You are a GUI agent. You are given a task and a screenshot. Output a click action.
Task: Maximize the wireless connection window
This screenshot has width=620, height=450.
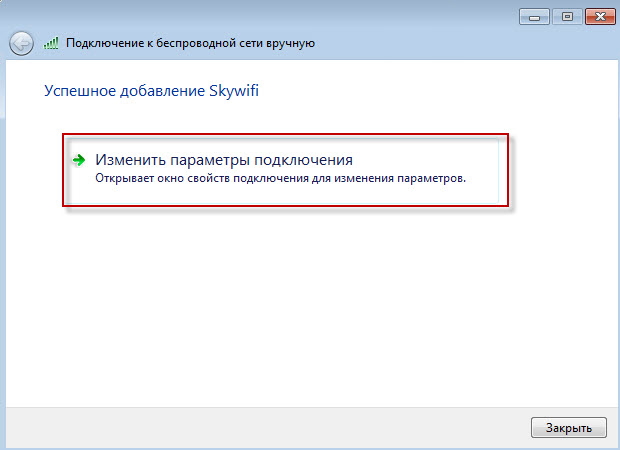coord(567,17)
